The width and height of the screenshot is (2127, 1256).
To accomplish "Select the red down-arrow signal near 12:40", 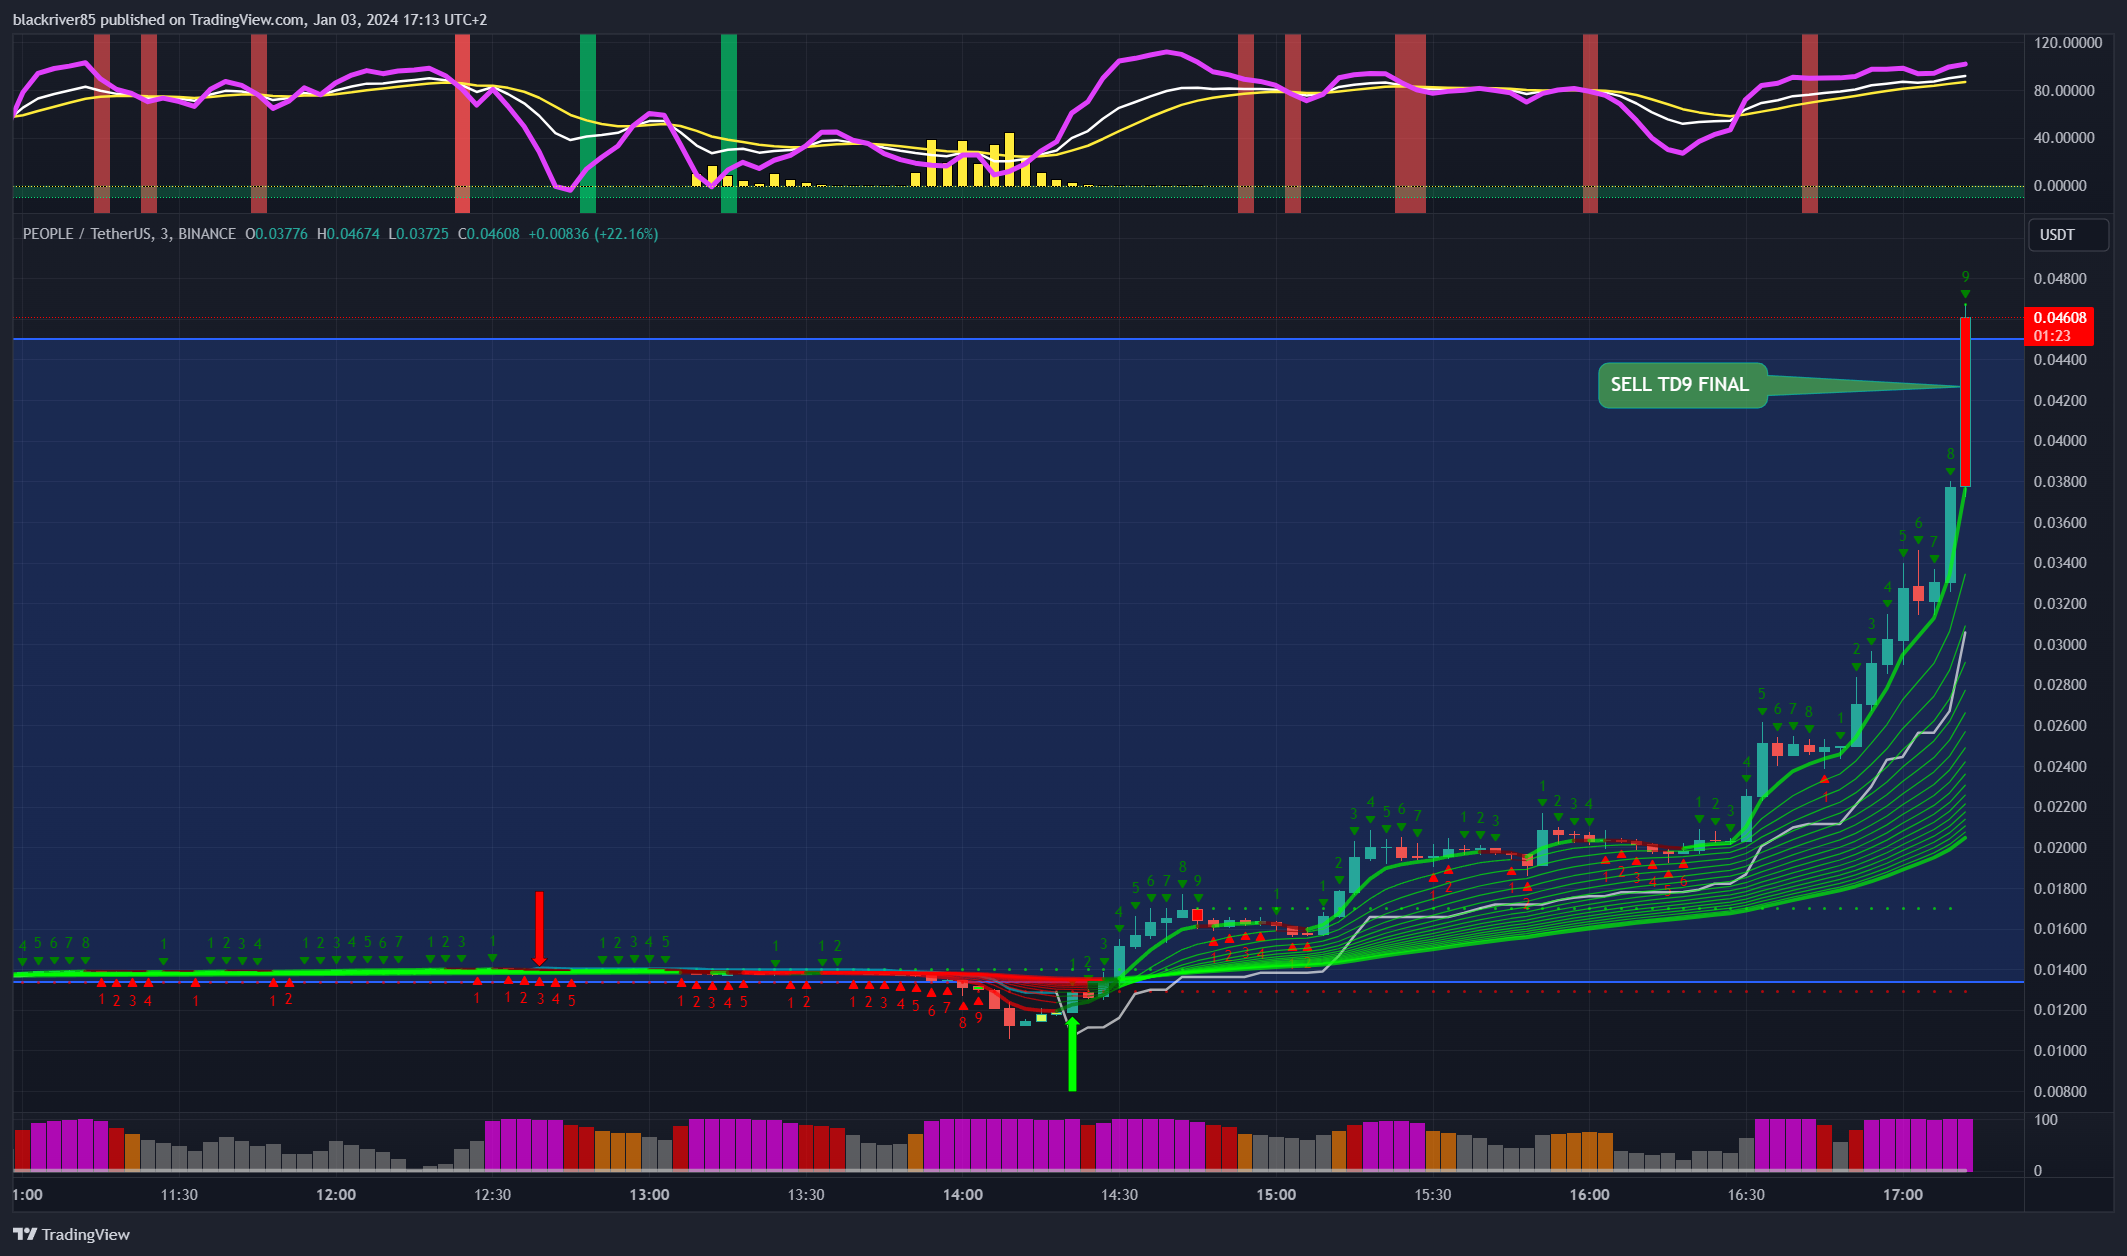I will point(540,929).
